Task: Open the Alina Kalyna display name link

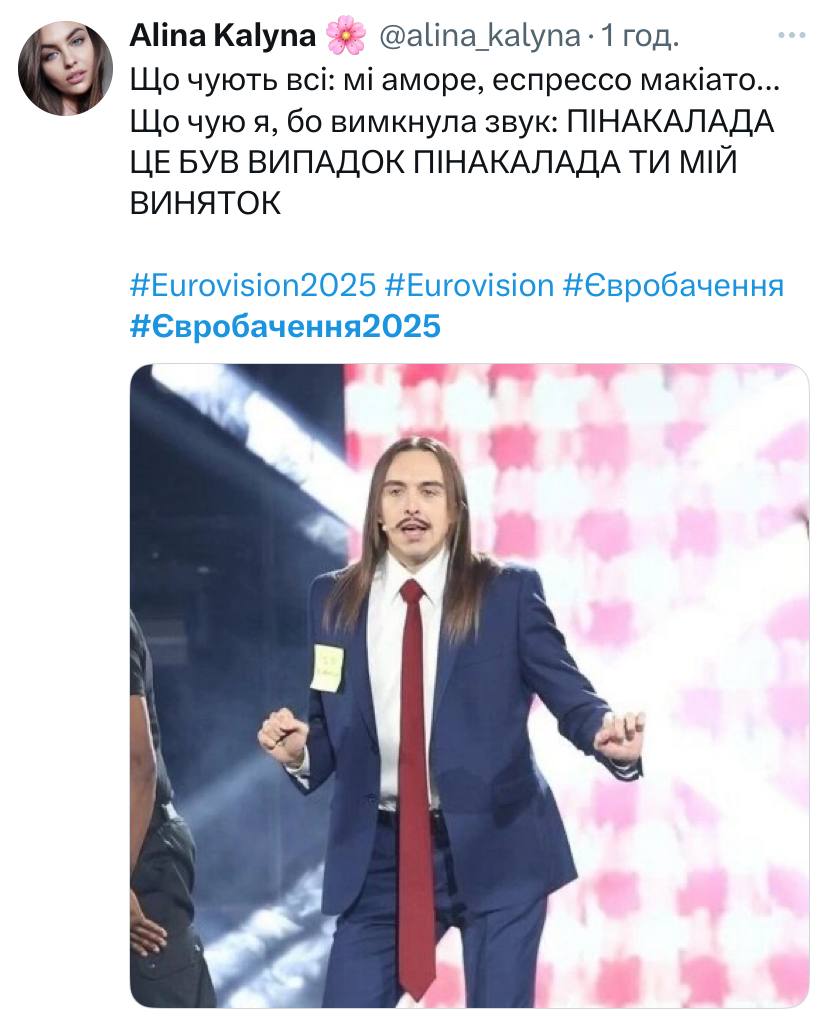Action: click(x=223, y=36)
